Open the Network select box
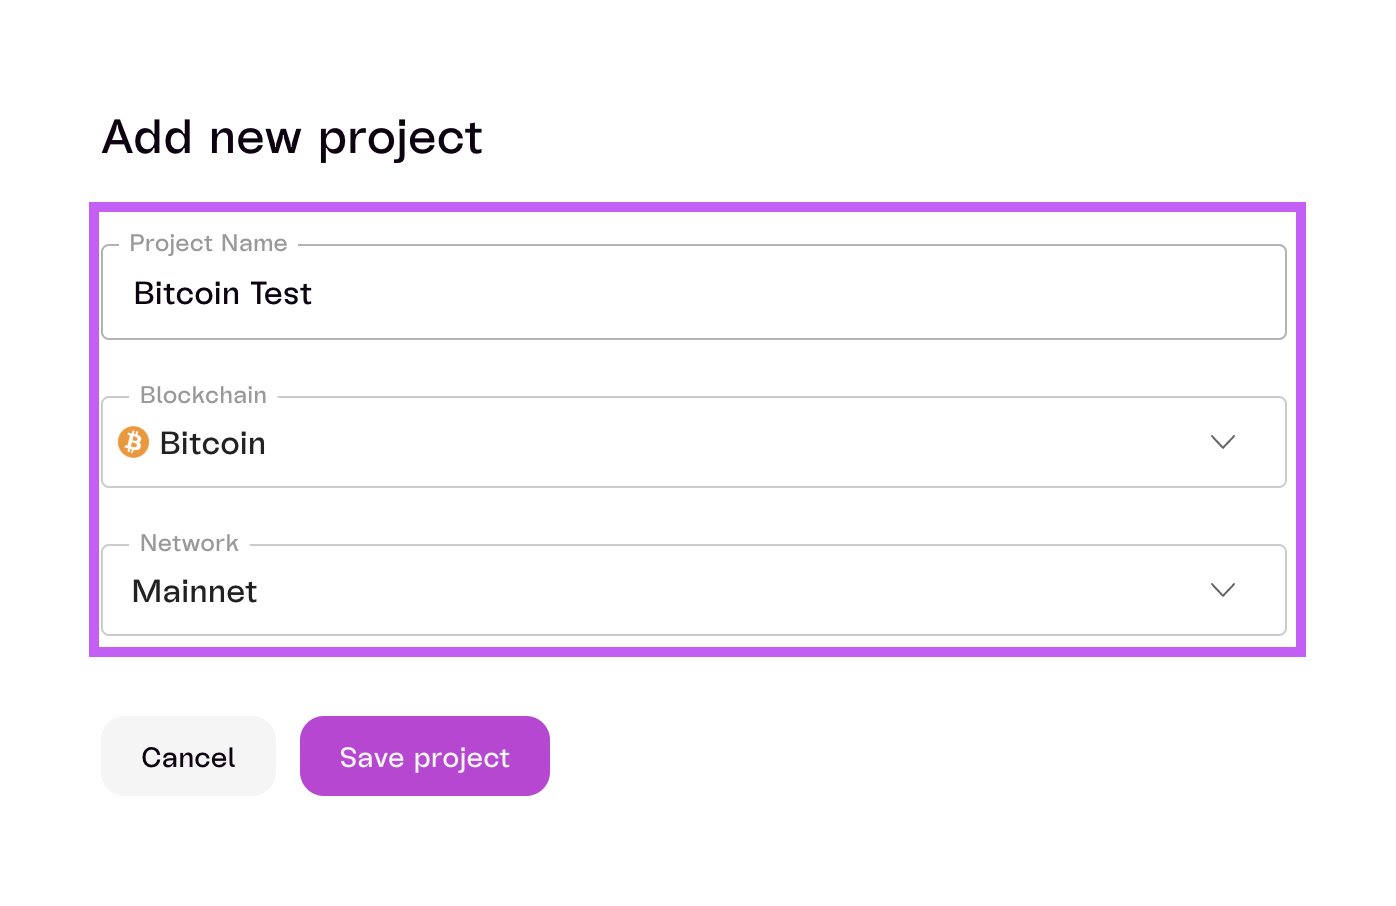This screenshot has width=1396, height=906. tap(694, 590)
